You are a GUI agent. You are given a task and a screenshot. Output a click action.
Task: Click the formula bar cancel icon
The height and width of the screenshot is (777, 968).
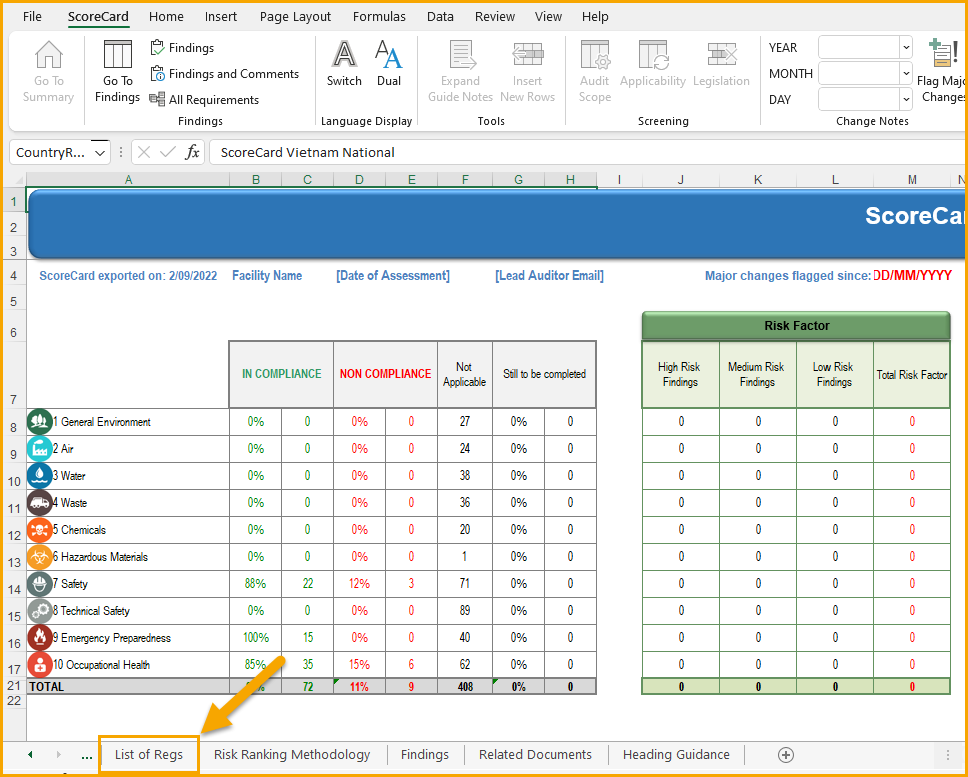[144, 152]
